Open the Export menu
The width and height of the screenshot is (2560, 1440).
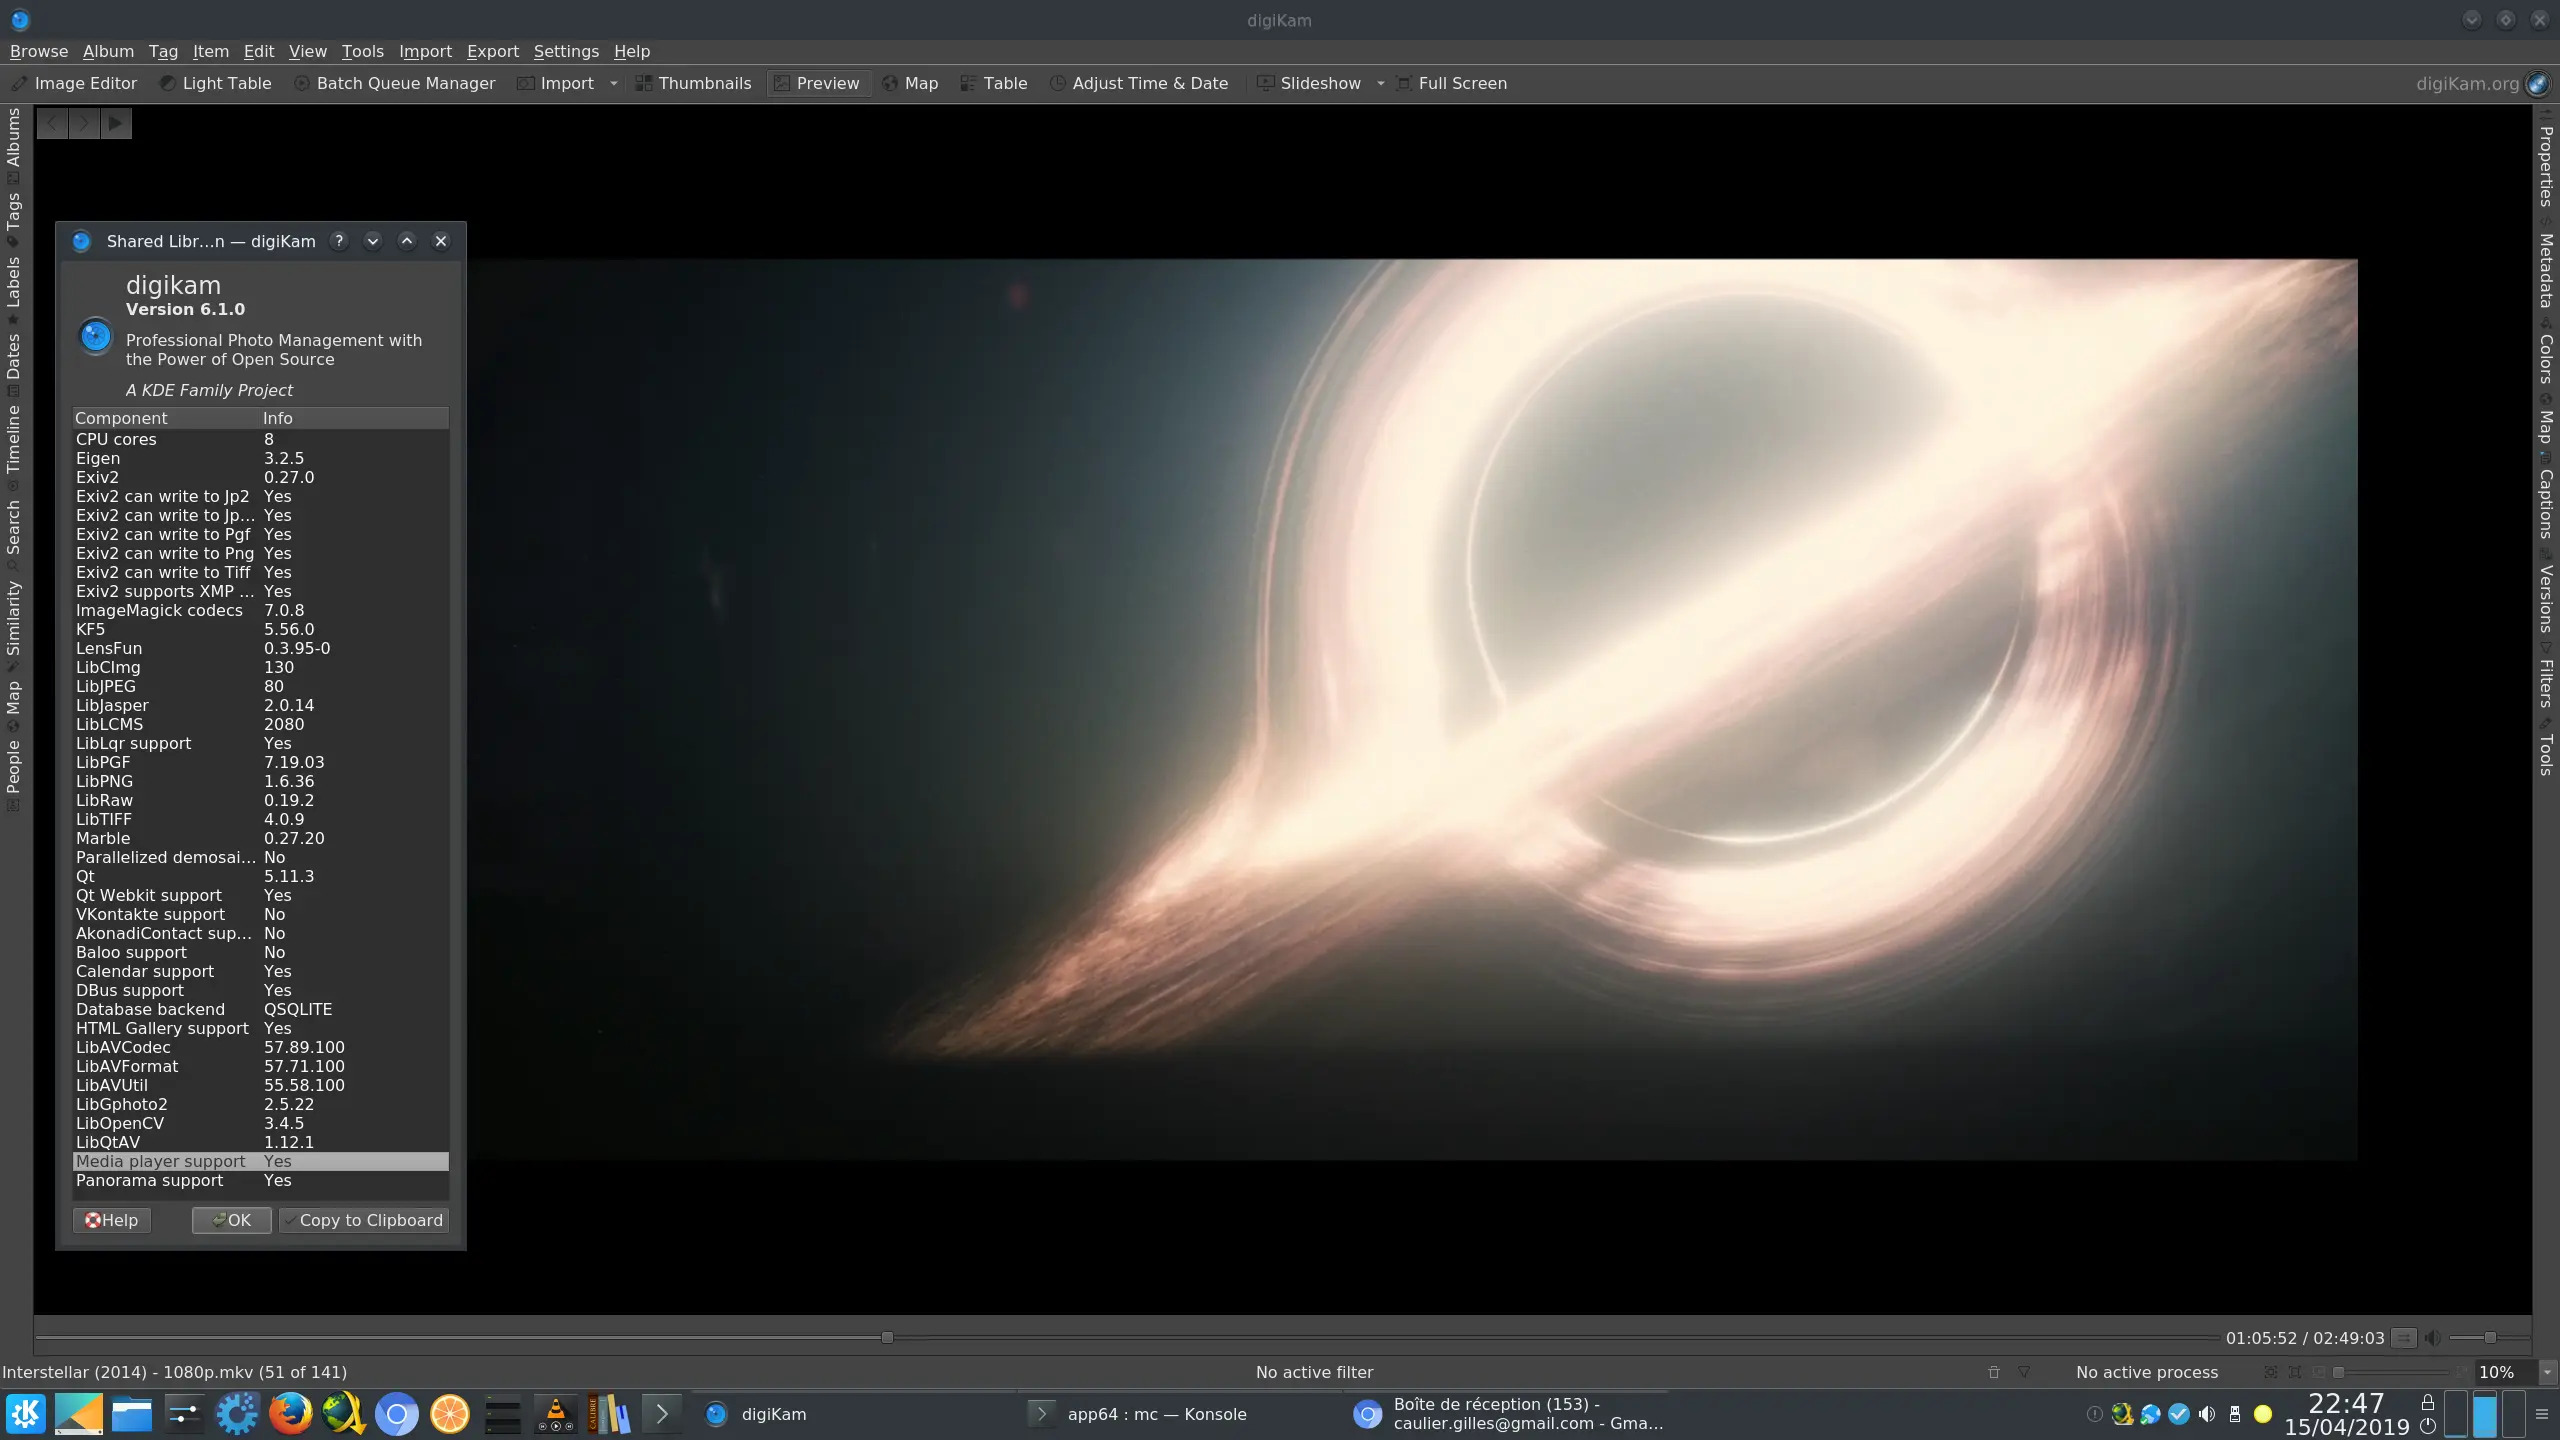coord(492,51)
